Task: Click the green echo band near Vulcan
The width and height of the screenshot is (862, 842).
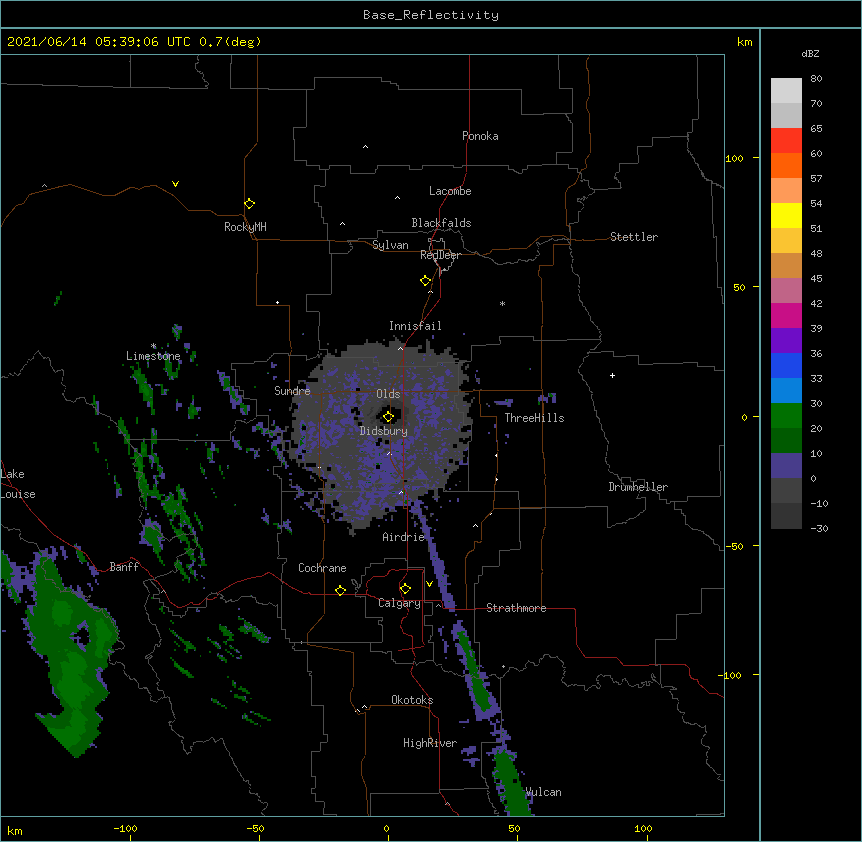Action: (512, 783)
